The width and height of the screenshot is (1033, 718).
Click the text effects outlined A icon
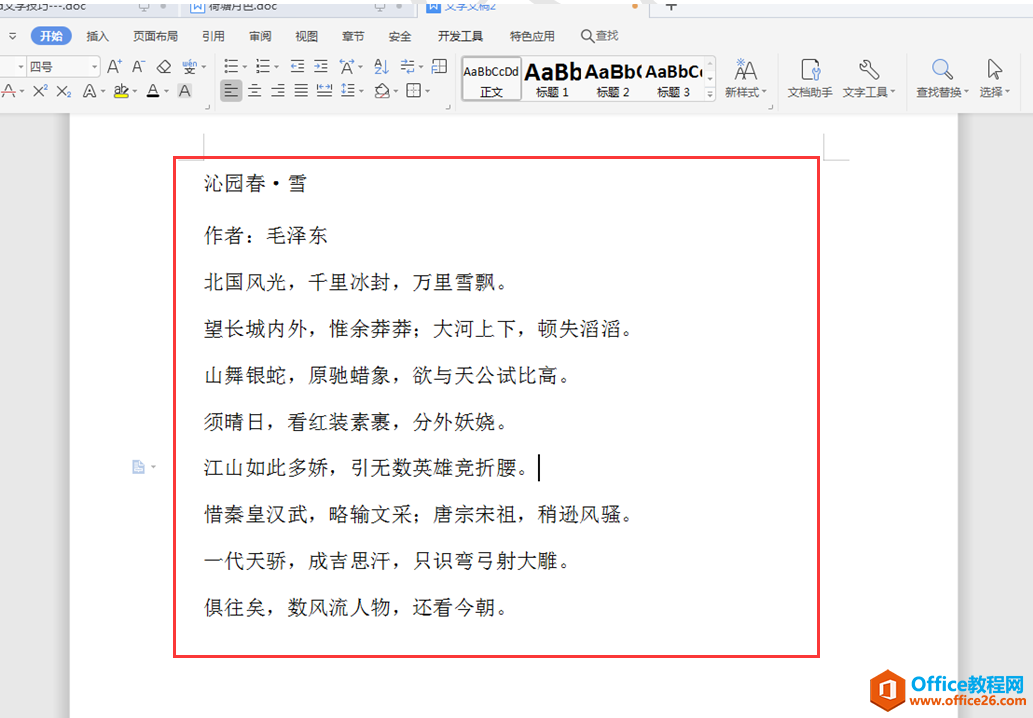pos(90,91)
